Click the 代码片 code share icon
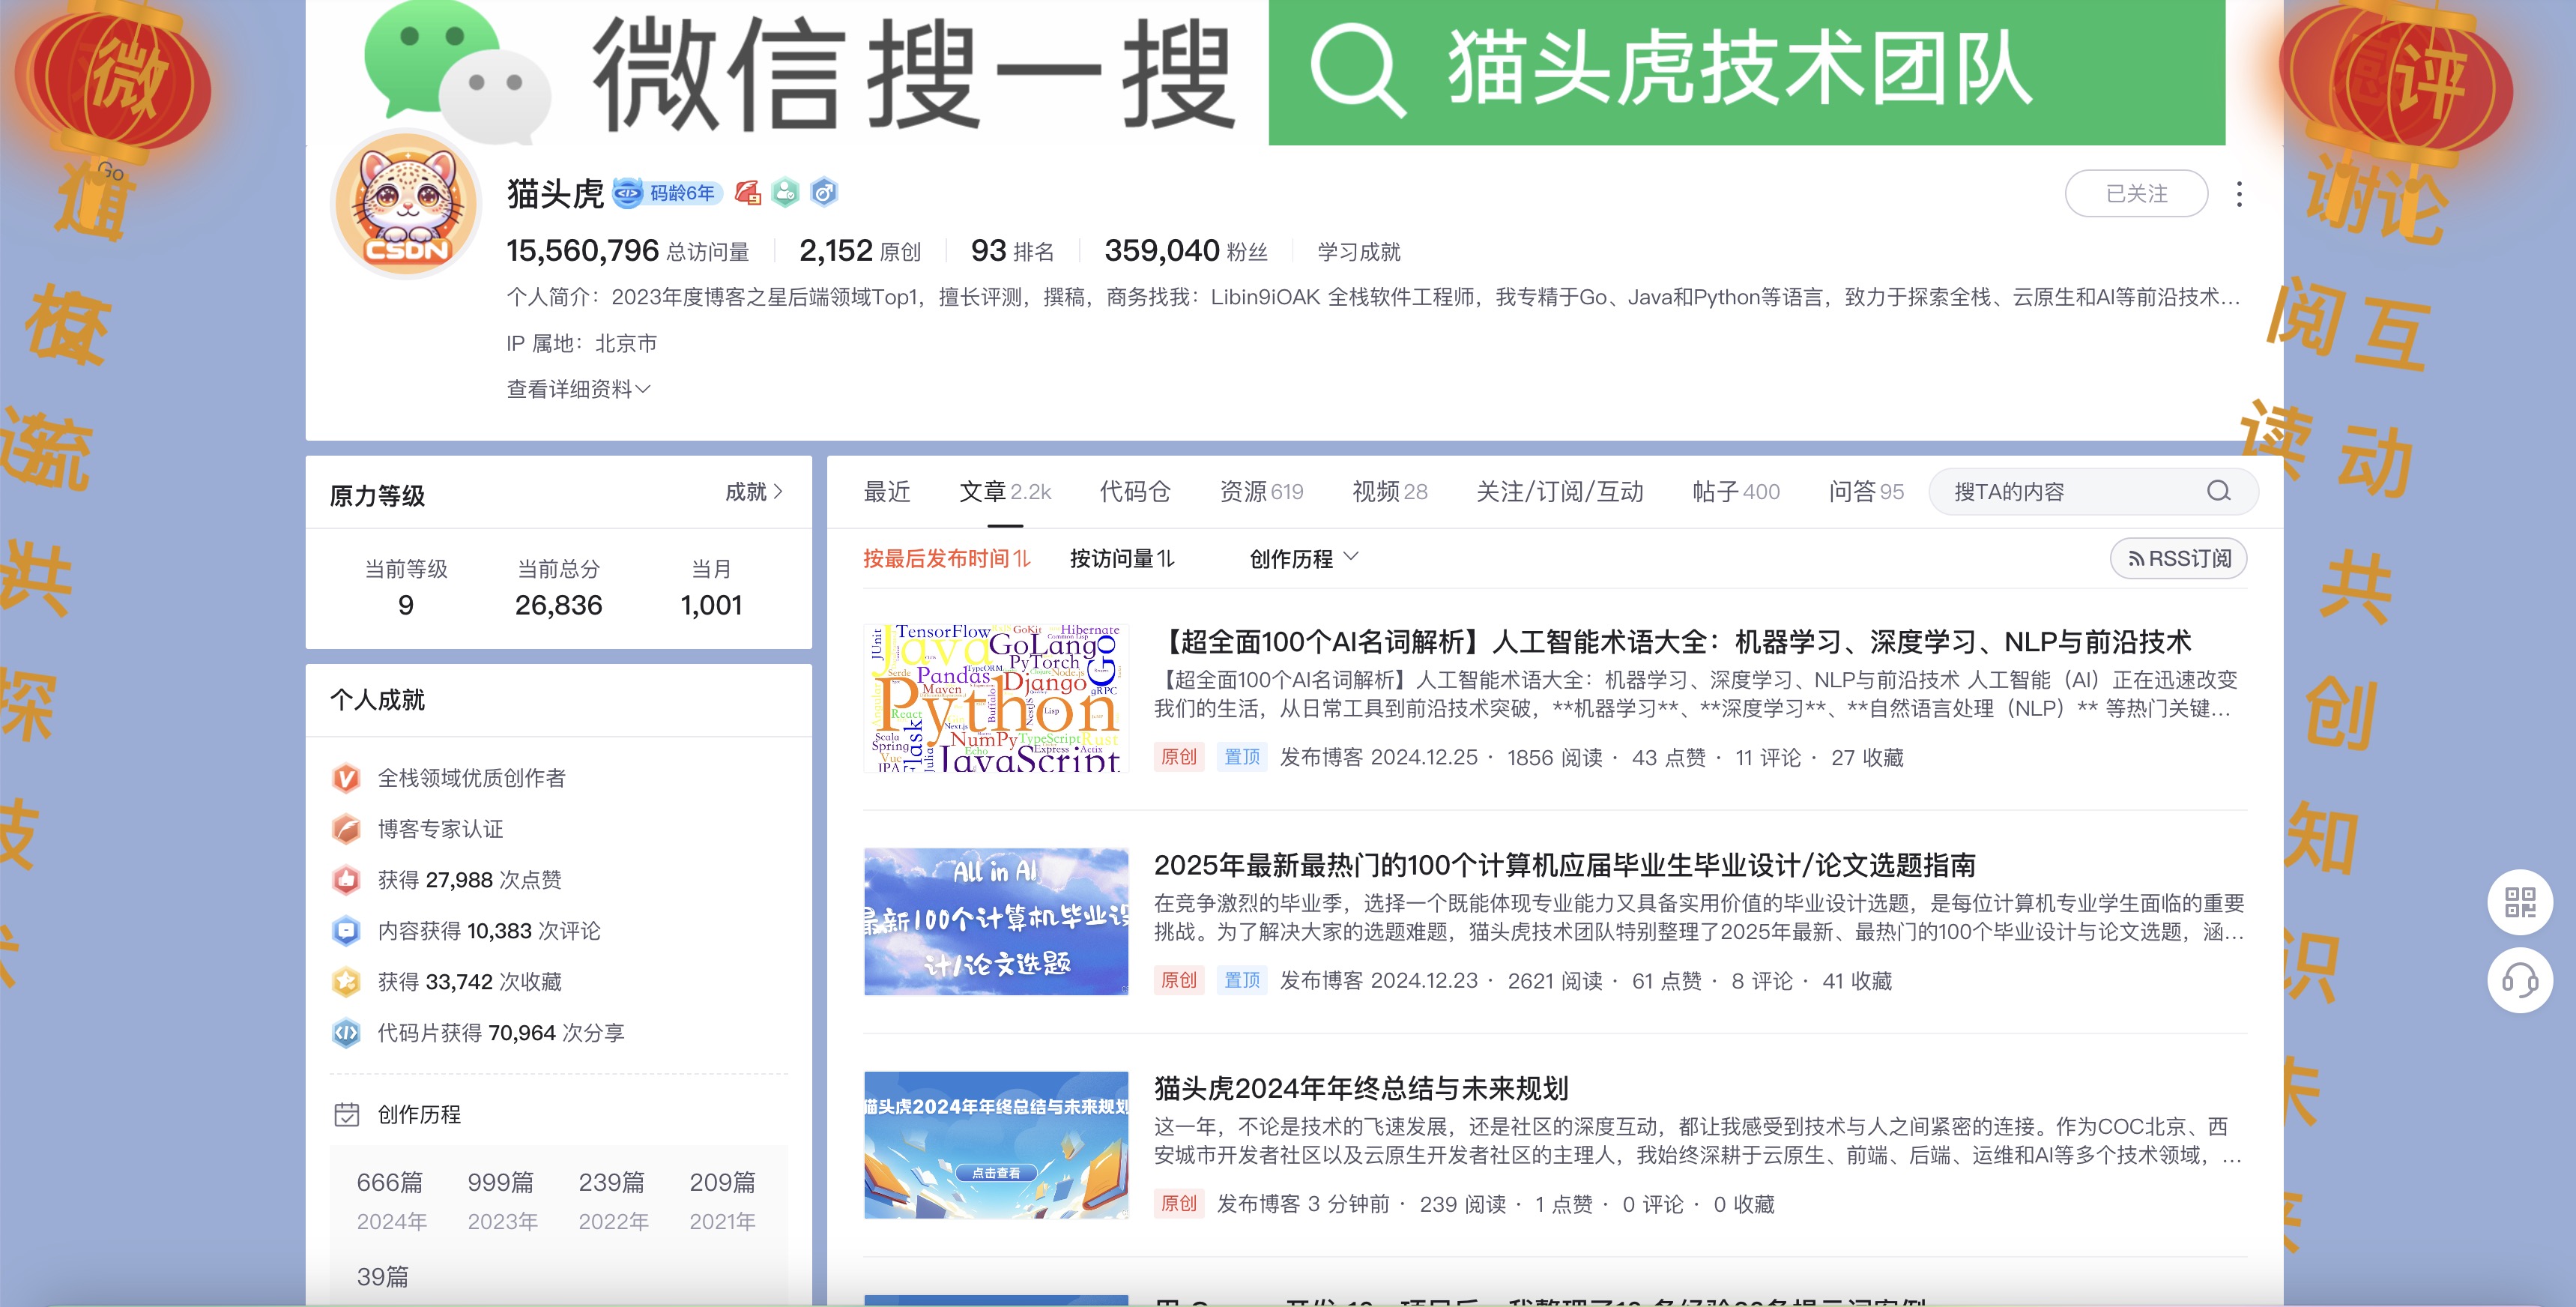 click(x=346, y=1033)
